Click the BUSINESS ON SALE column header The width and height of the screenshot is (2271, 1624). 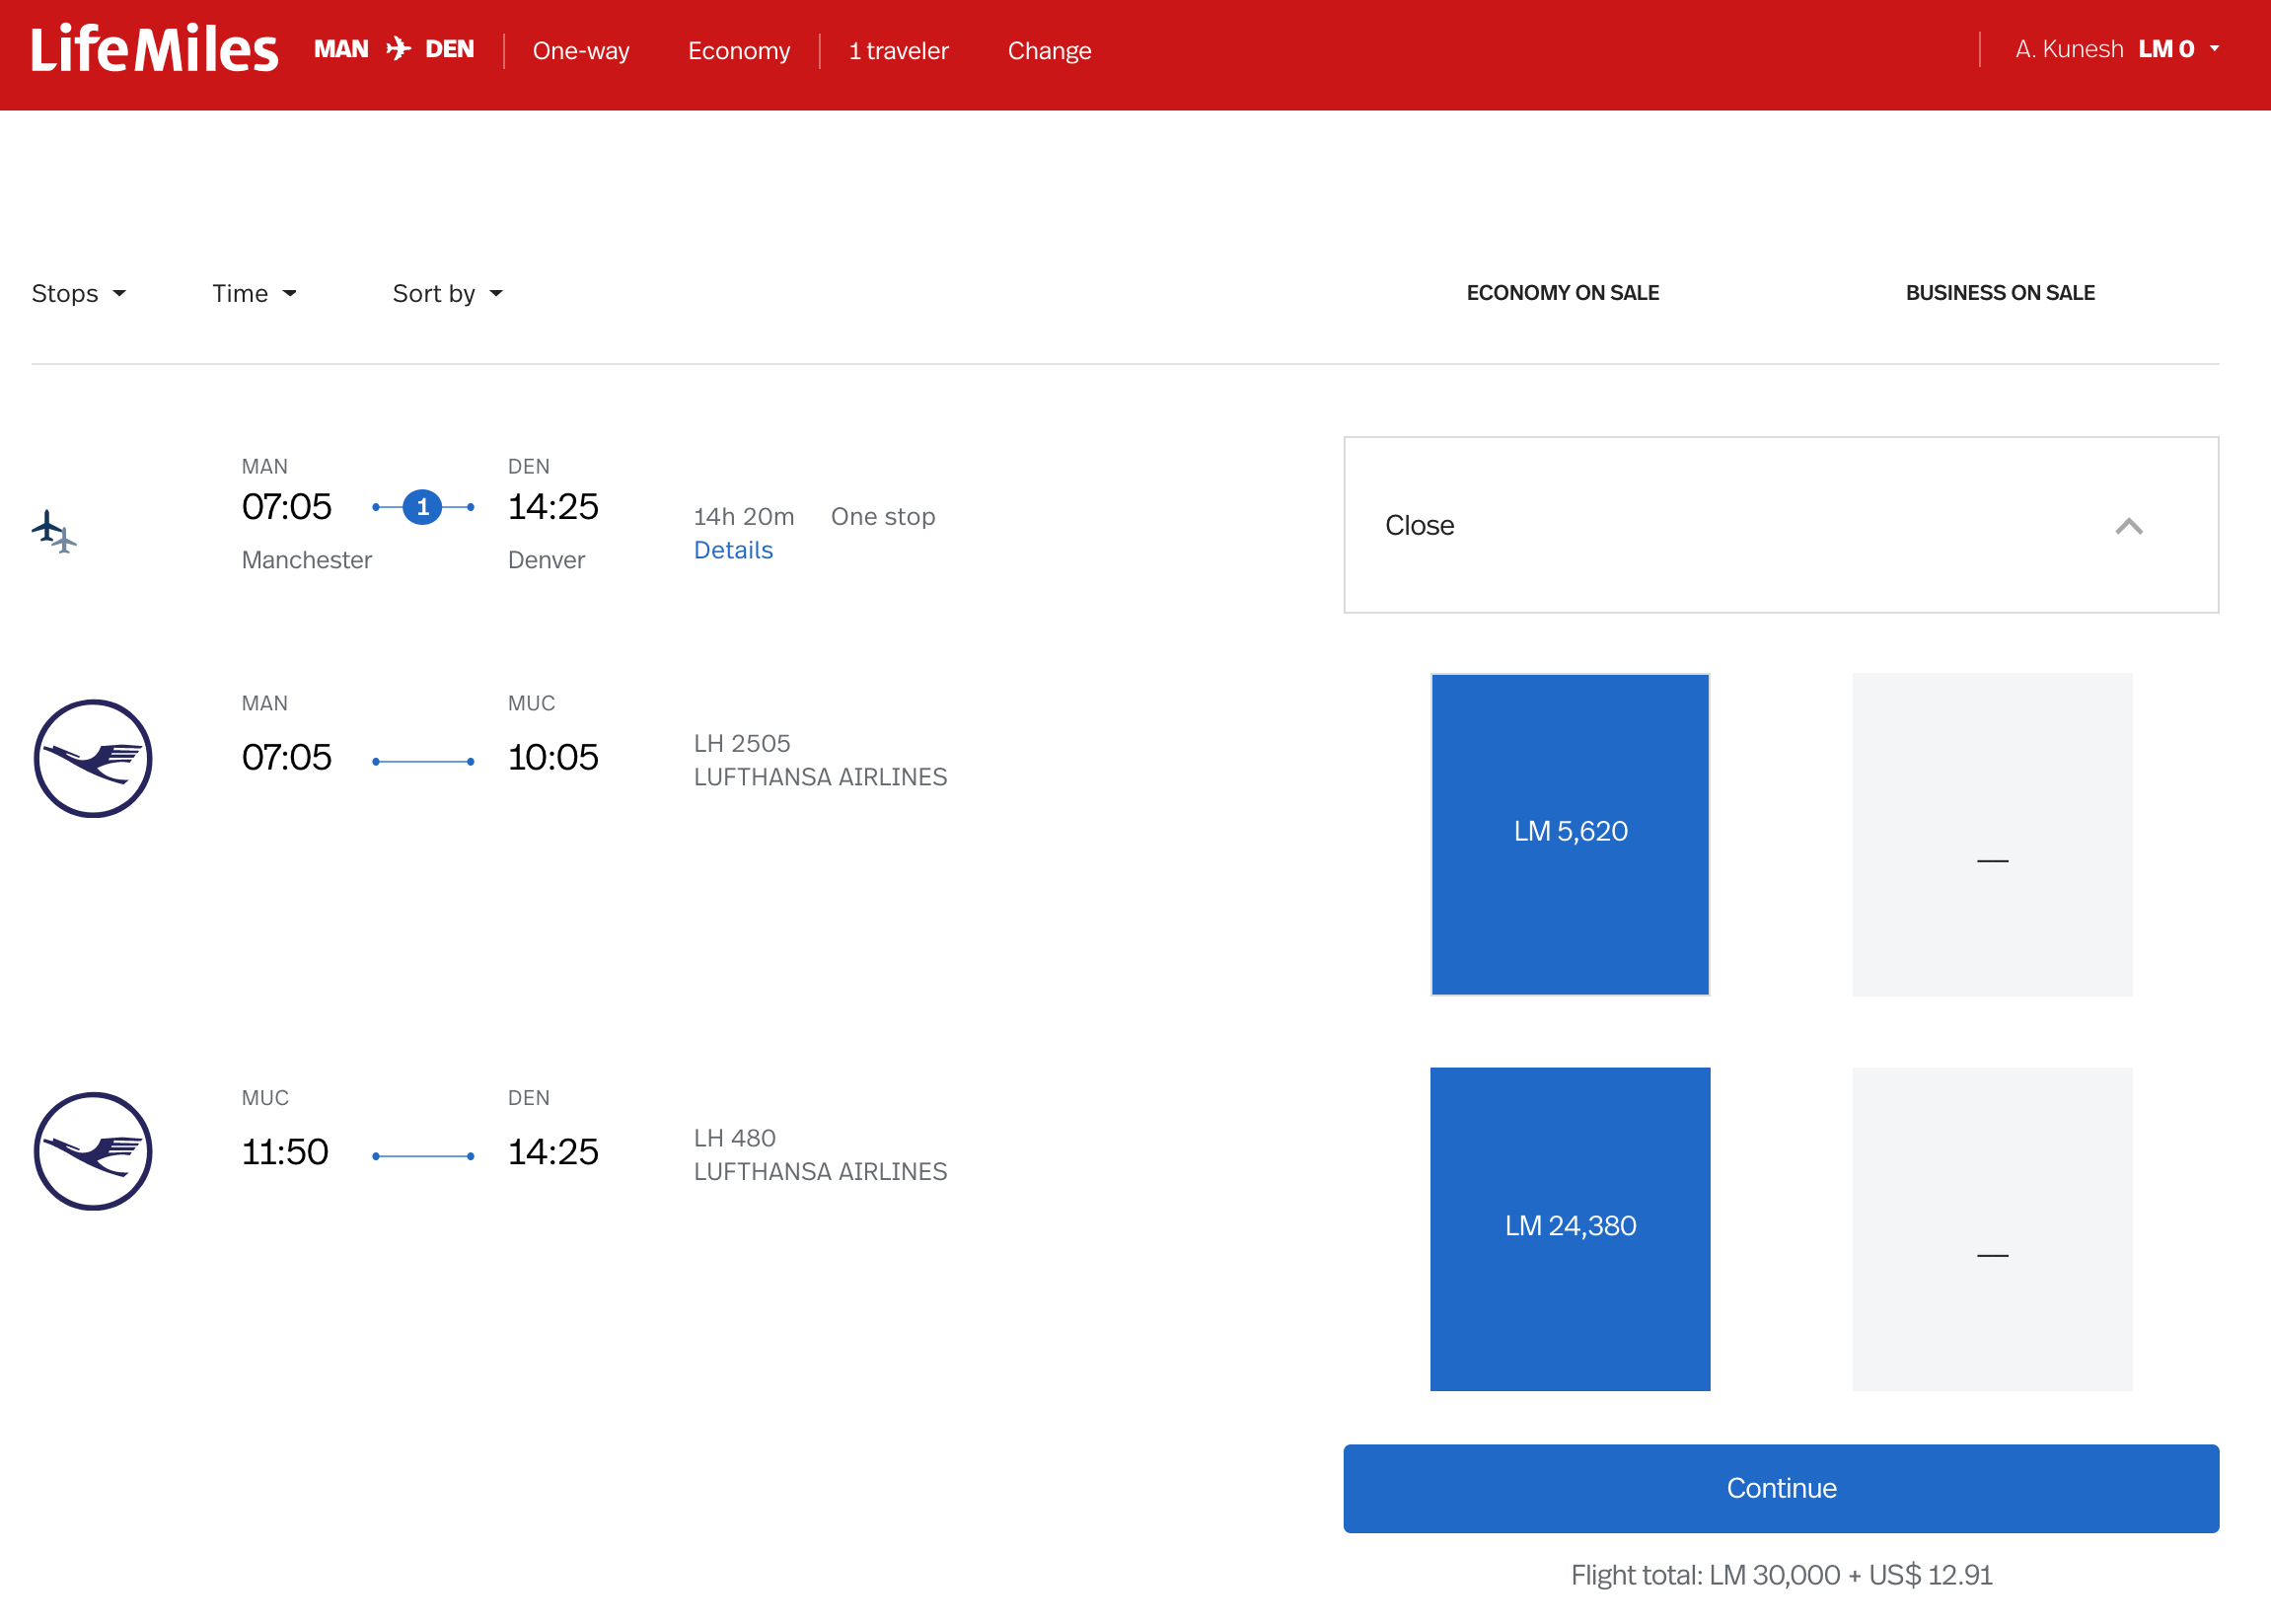(x=2000, y=293)
